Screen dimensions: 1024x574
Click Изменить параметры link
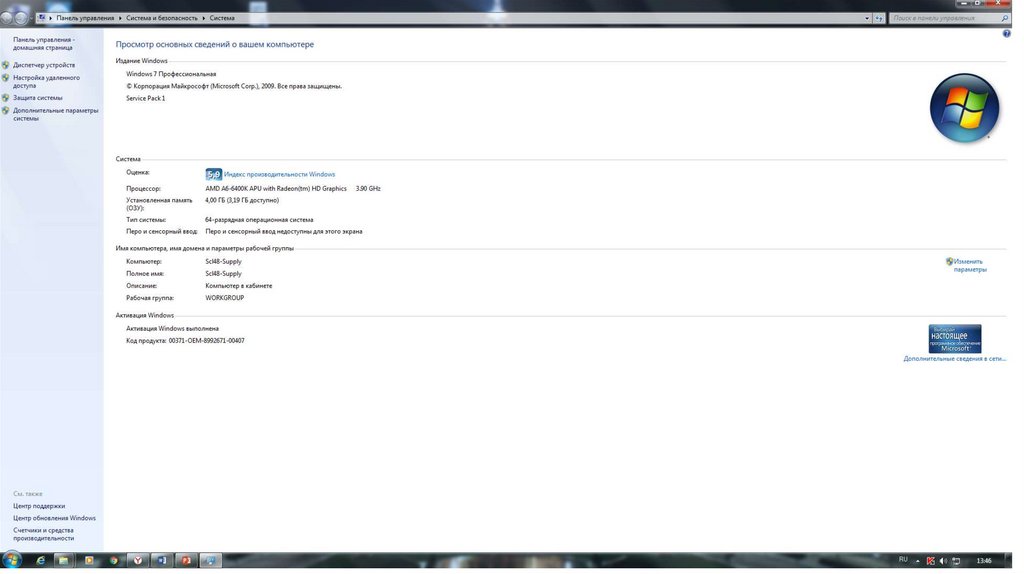tap(970, 266)
